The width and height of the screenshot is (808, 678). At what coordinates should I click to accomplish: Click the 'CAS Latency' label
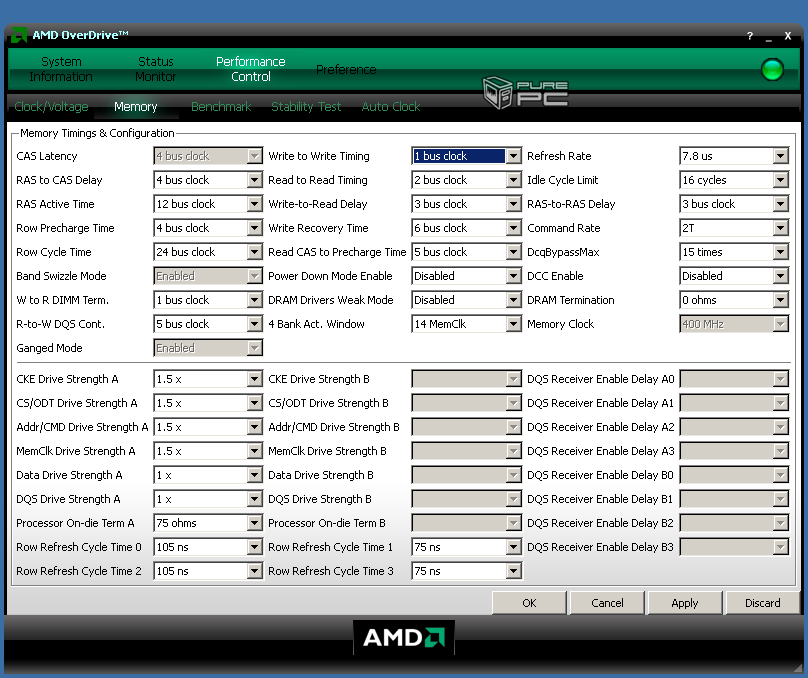point(47,156)
